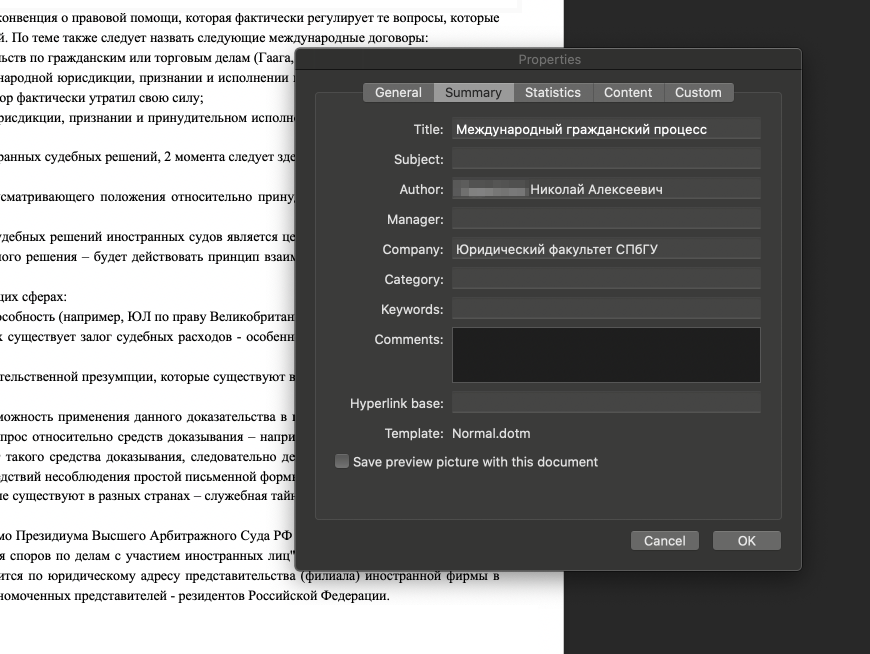This screenshot has width=870, height=654.
Task: Click the empty Subject field
Action: click(x=606, y=159)
